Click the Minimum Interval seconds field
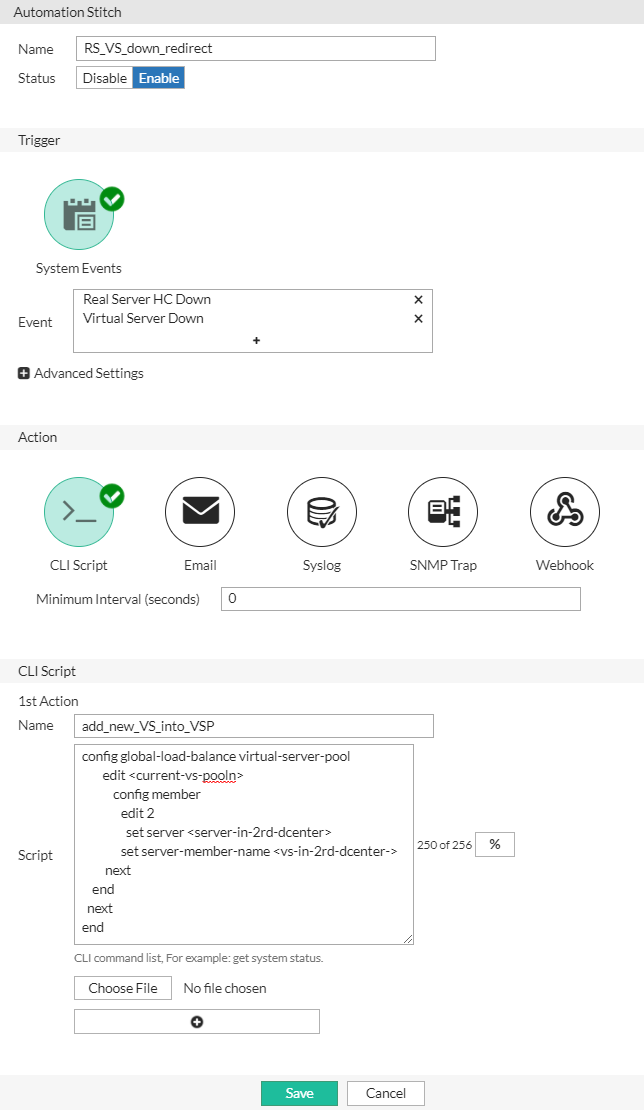 click(x=400, y=598)
